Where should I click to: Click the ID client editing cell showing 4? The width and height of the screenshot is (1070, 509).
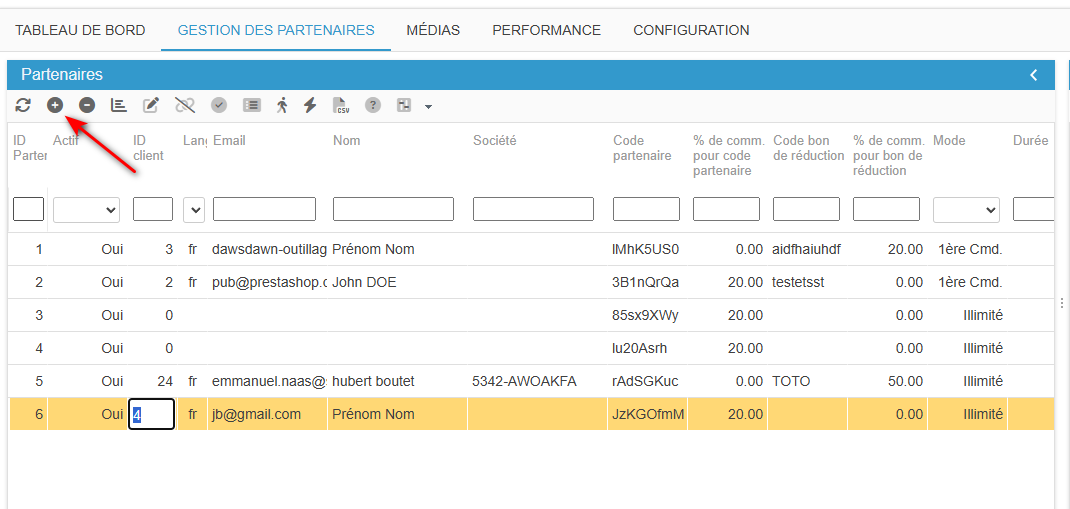click(x=151, y=414)
